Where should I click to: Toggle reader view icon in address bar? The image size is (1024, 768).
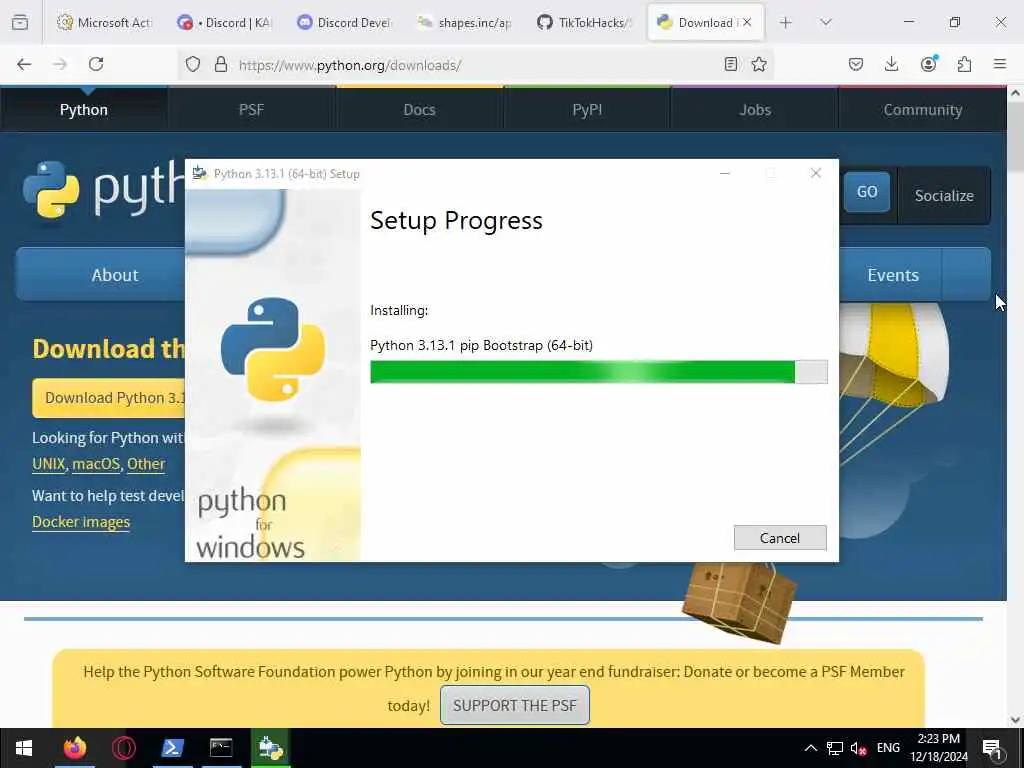[x=731, y=64]
